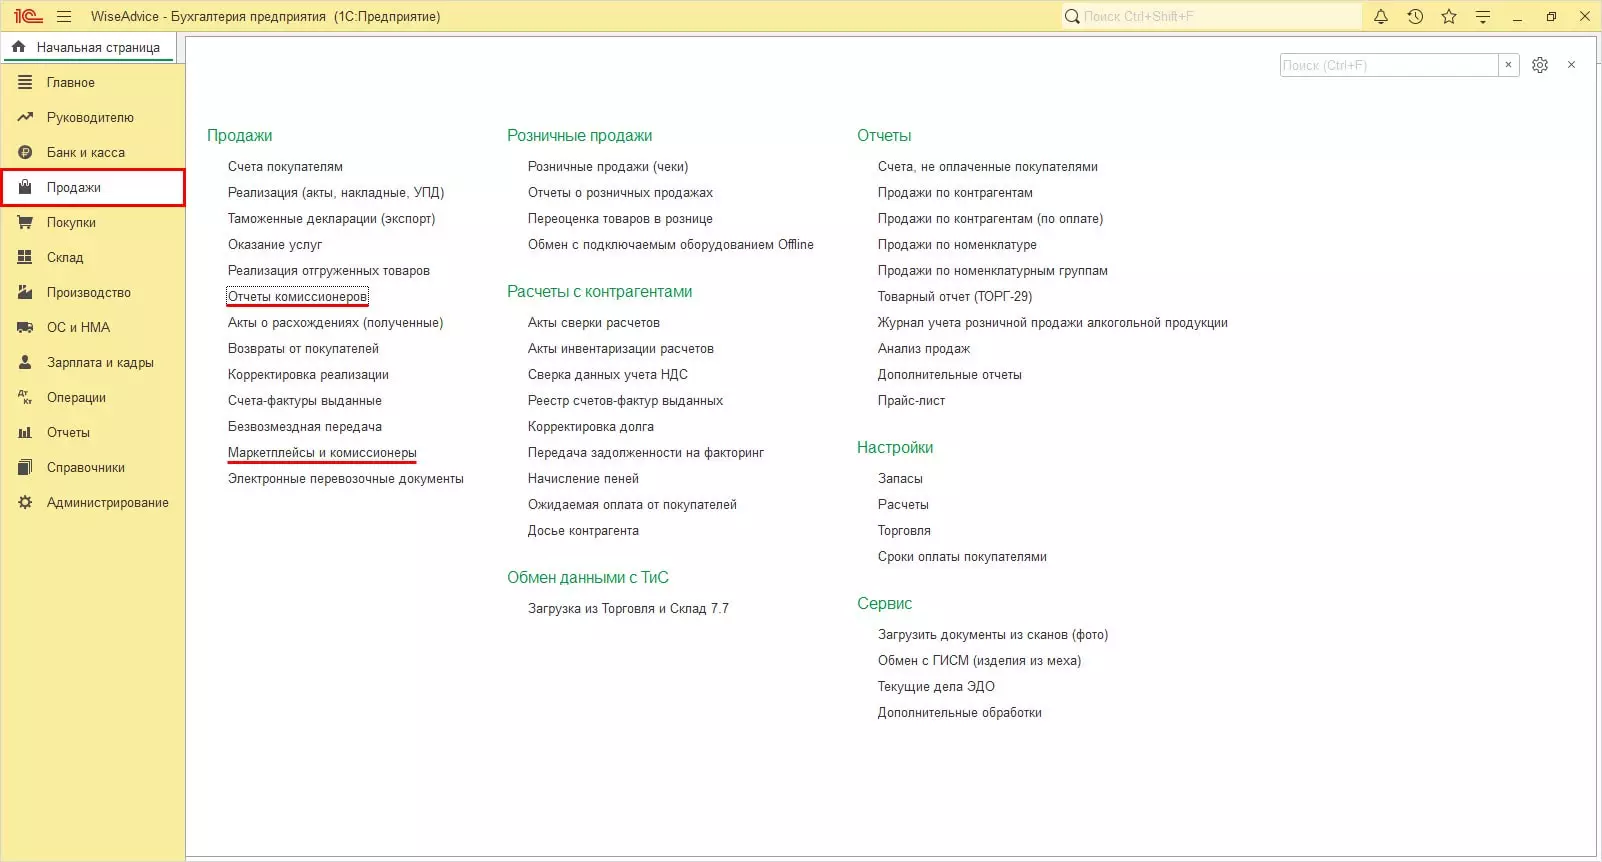Open Прайс-лист
This screenshot has height=862, width=1602.
tap(911, 400)
